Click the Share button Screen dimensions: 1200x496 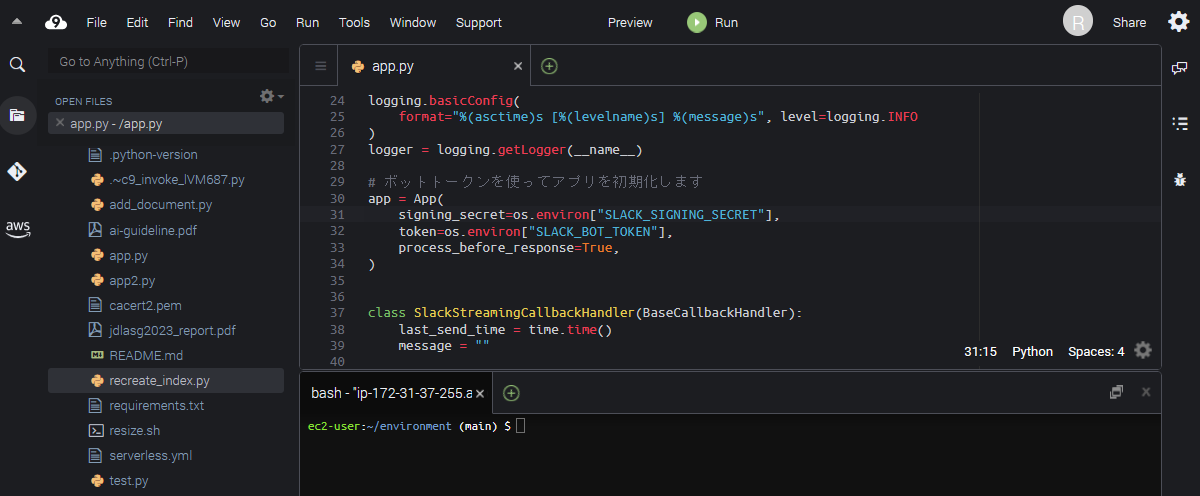coord(1129,22)
